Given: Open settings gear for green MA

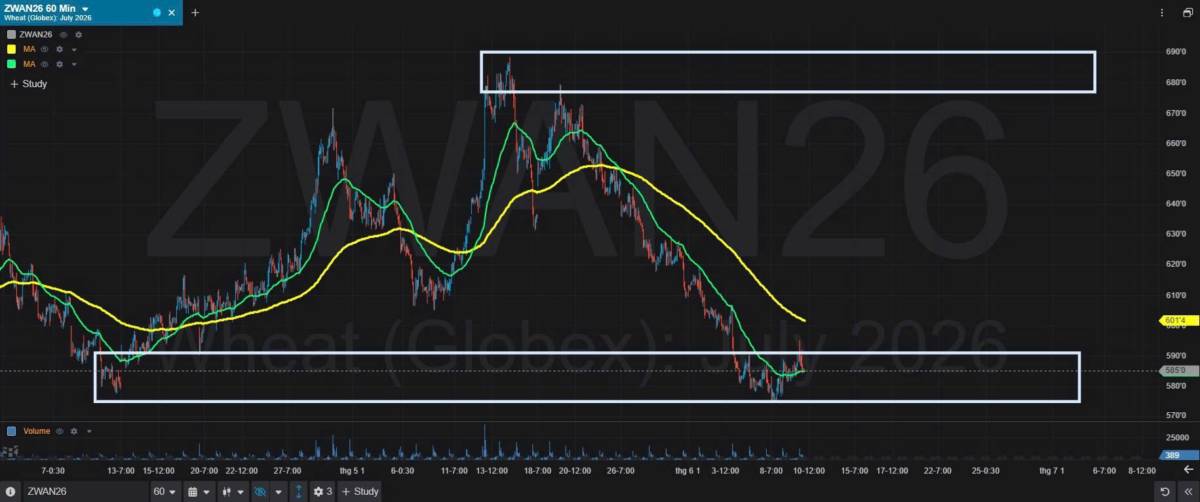Looking at the screenshot, I should point(59,64).
